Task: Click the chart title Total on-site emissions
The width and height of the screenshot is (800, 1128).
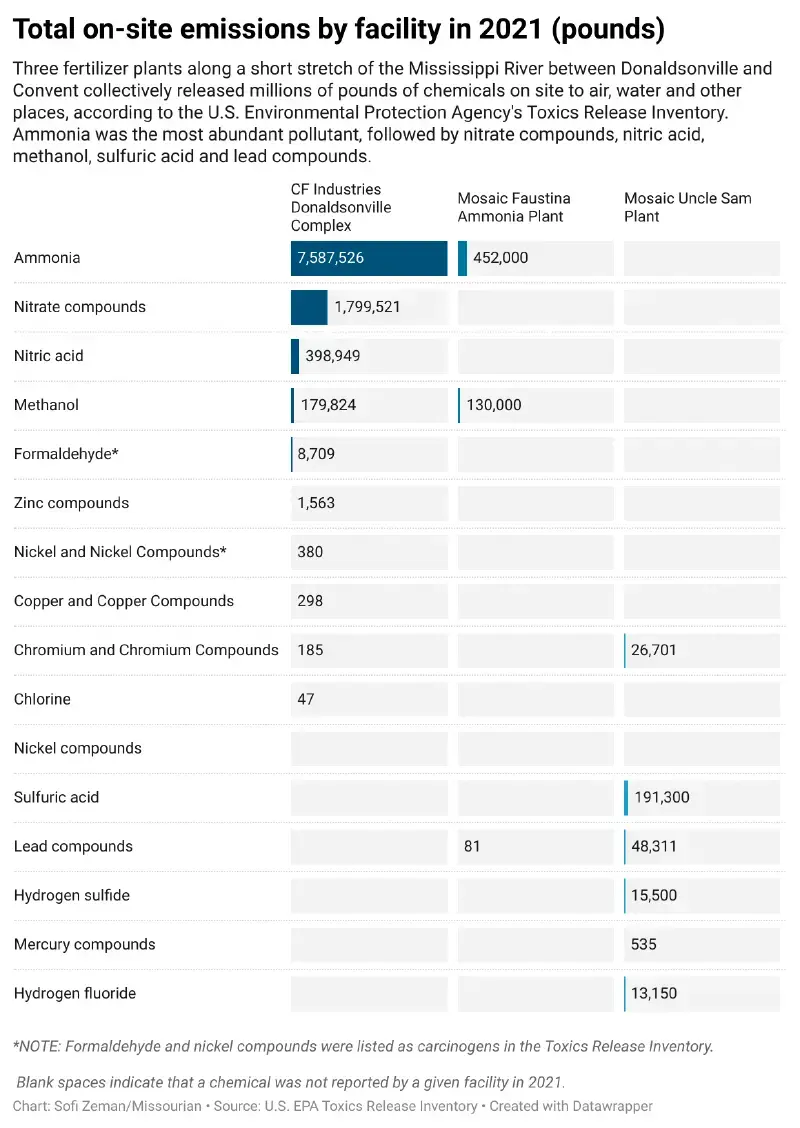Action: pos(339,29)
